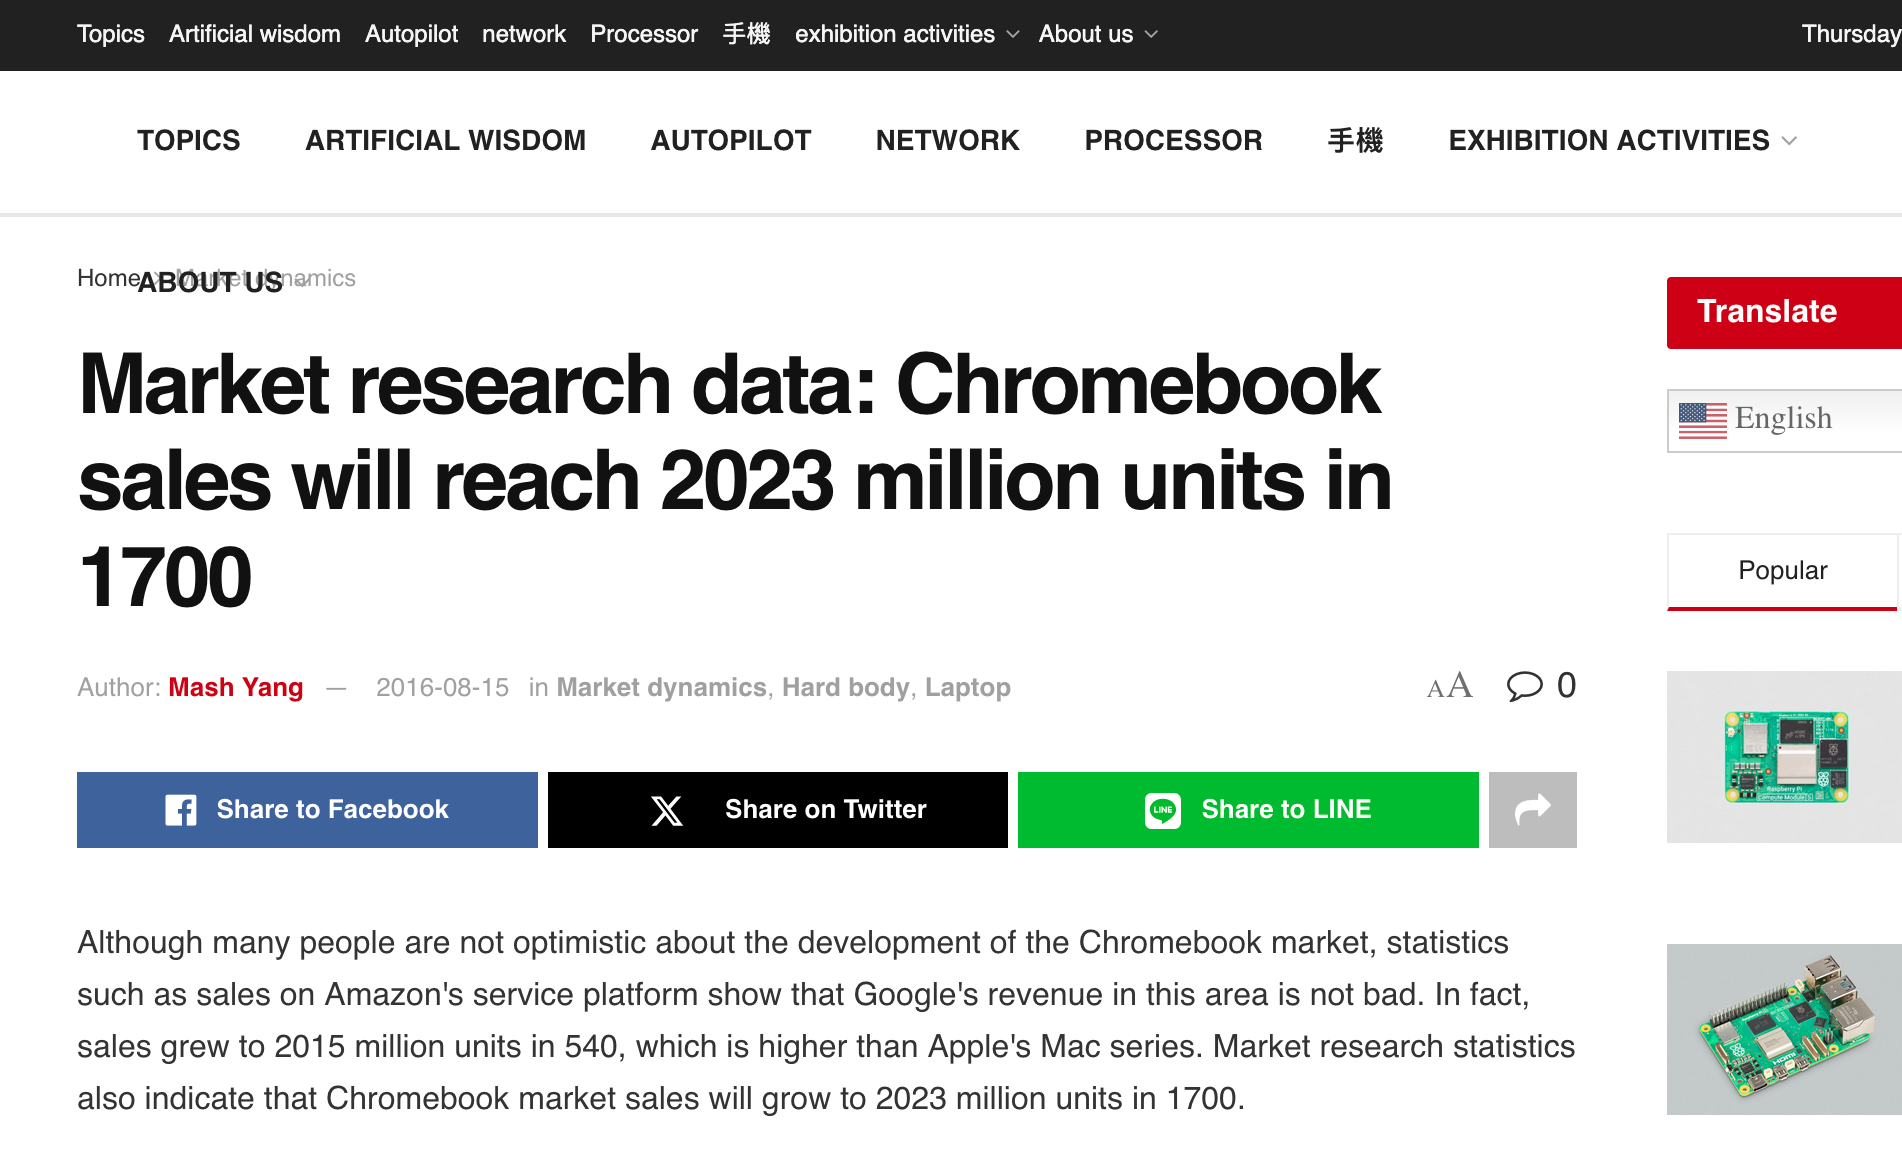The width and height of the screenshot is (1902, 1156).
Task: Go to Home breadcrumb link
Action: point(108,278)
